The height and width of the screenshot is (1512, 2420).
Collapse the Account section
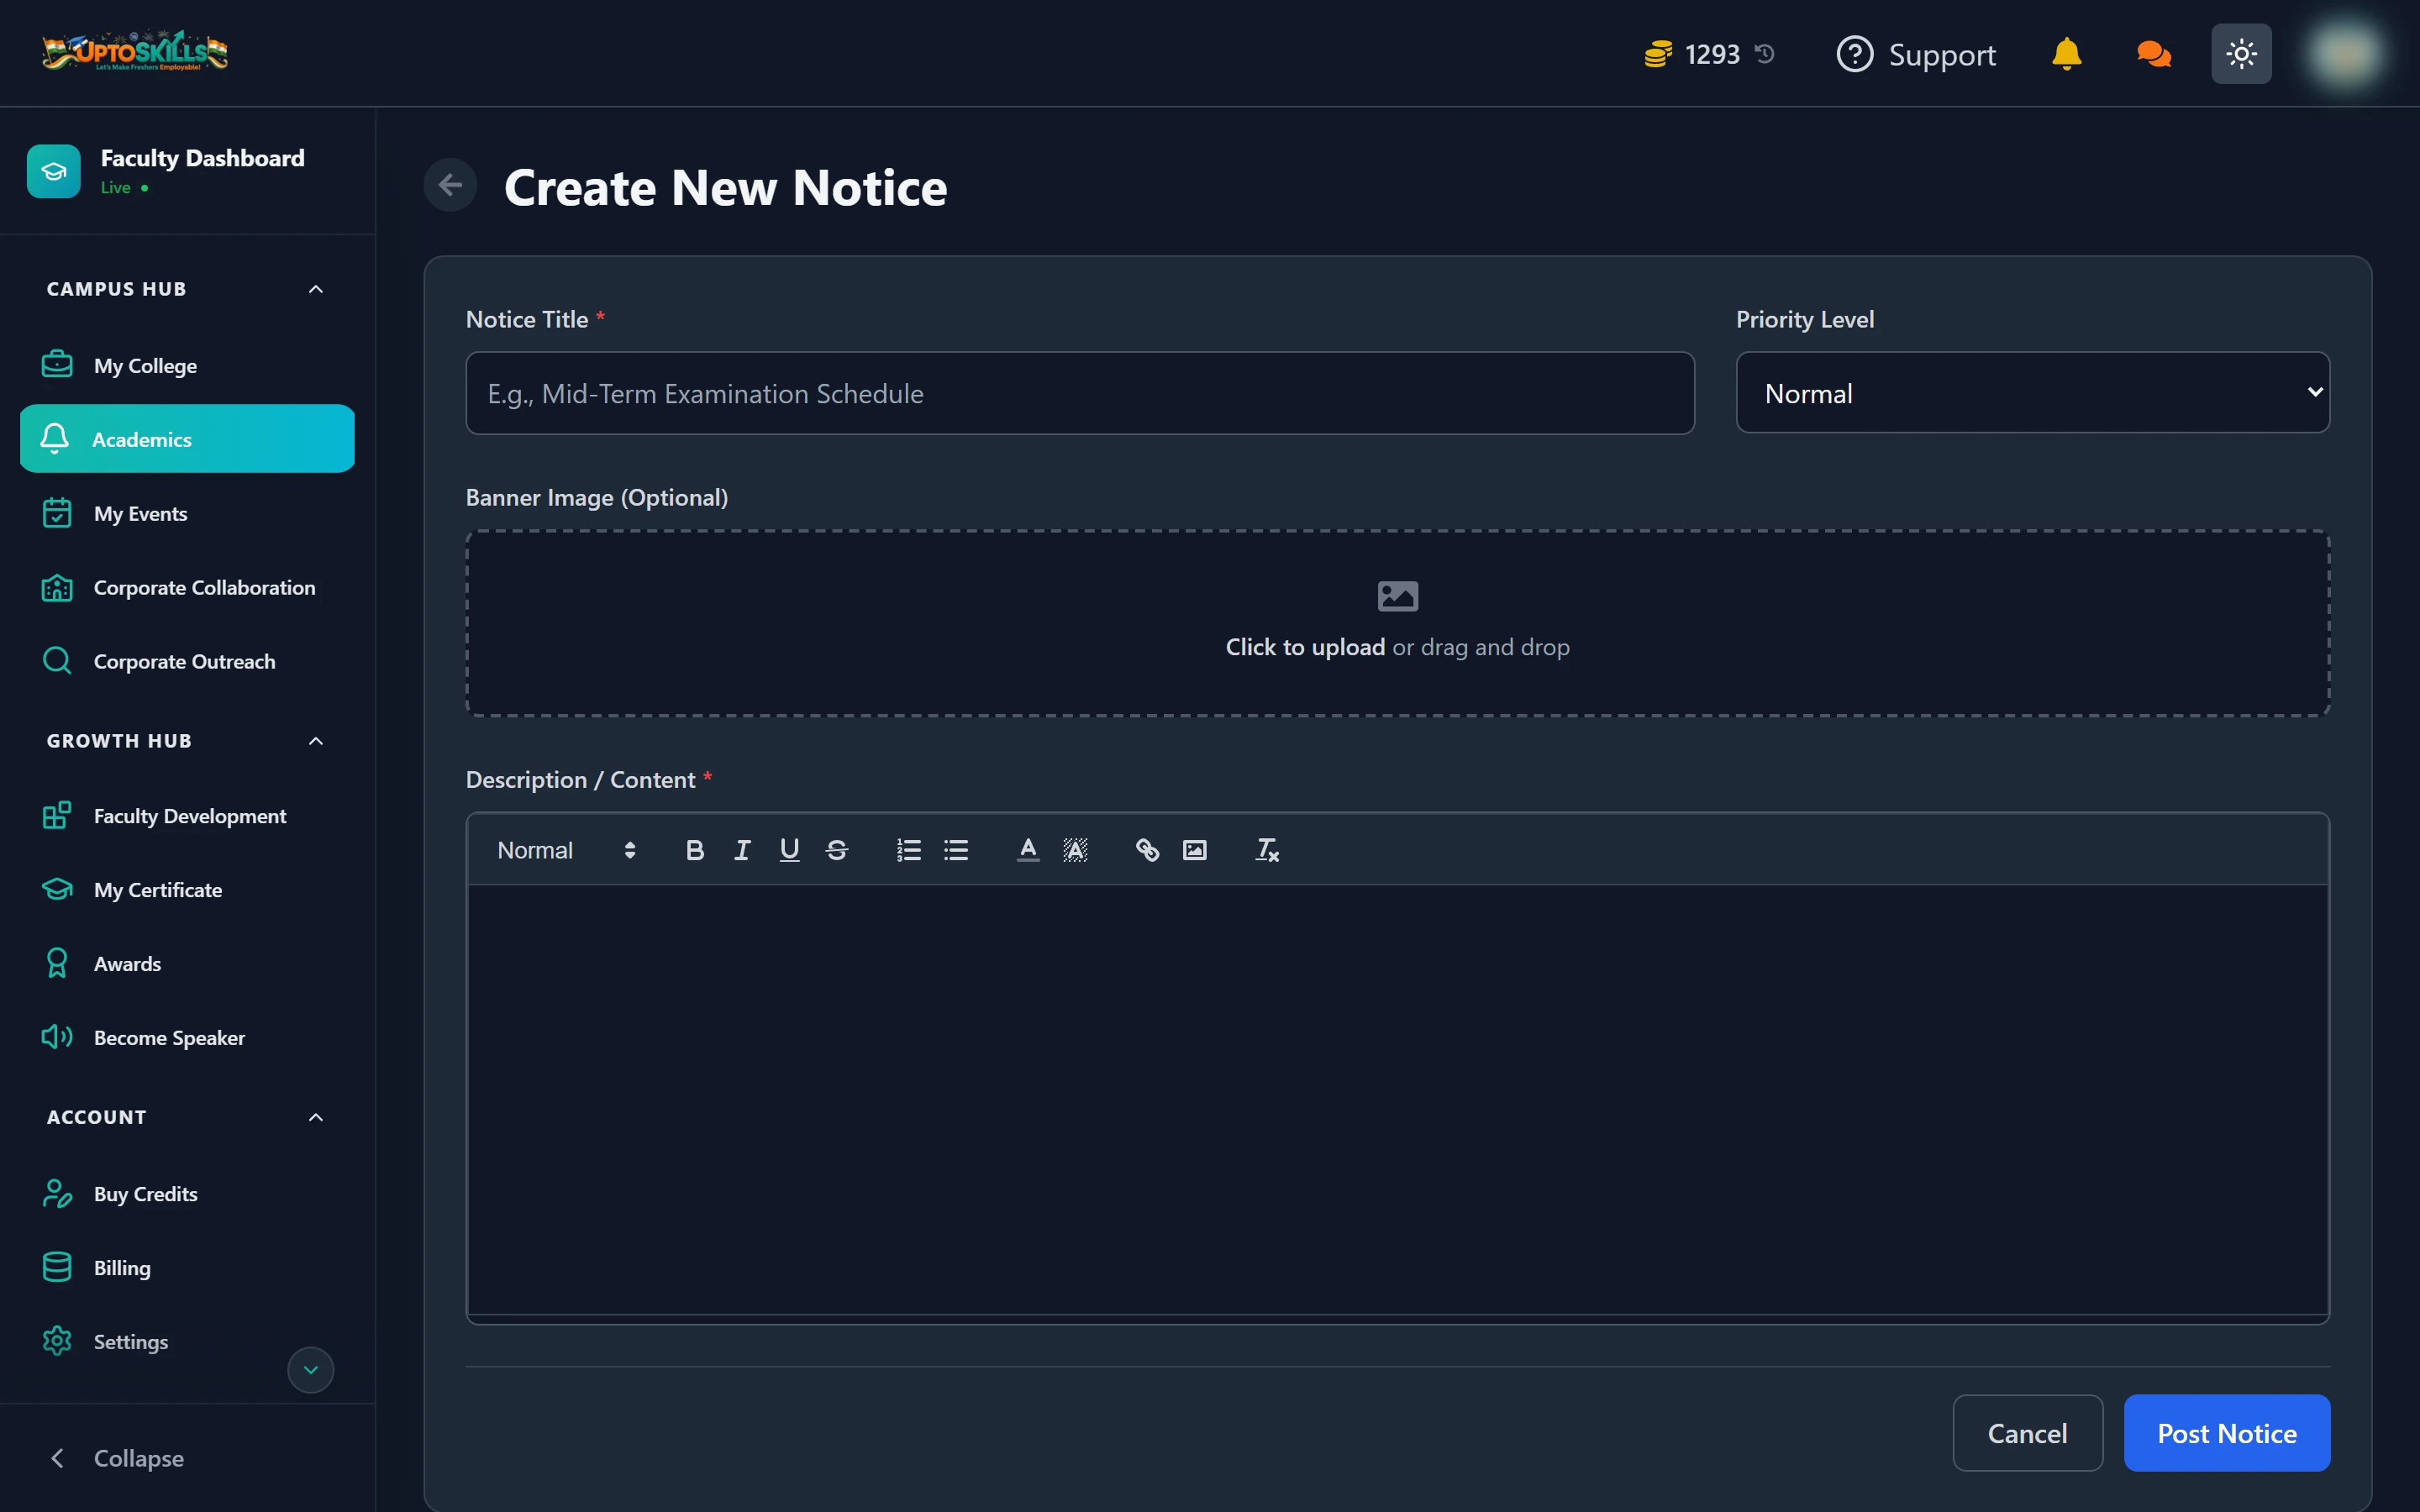click(x=316, y=1117)
